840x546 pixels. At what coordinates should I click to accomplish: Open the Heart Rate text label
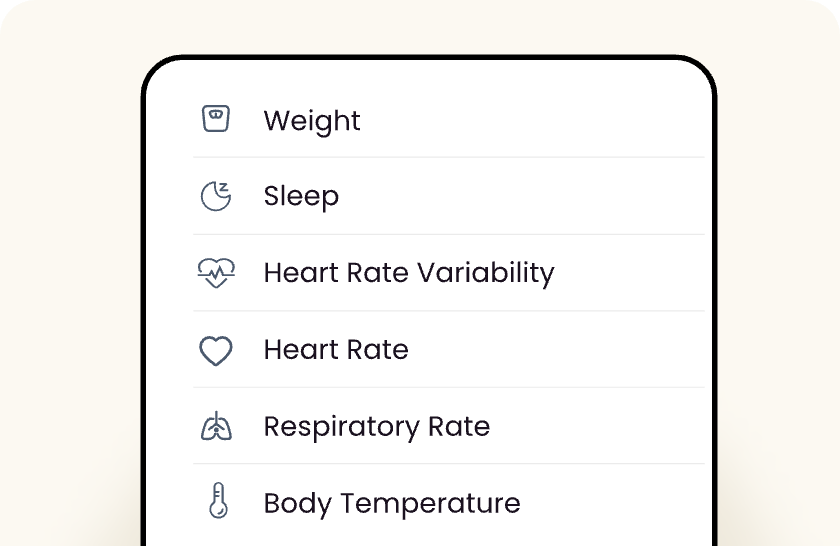pos(336,350)
